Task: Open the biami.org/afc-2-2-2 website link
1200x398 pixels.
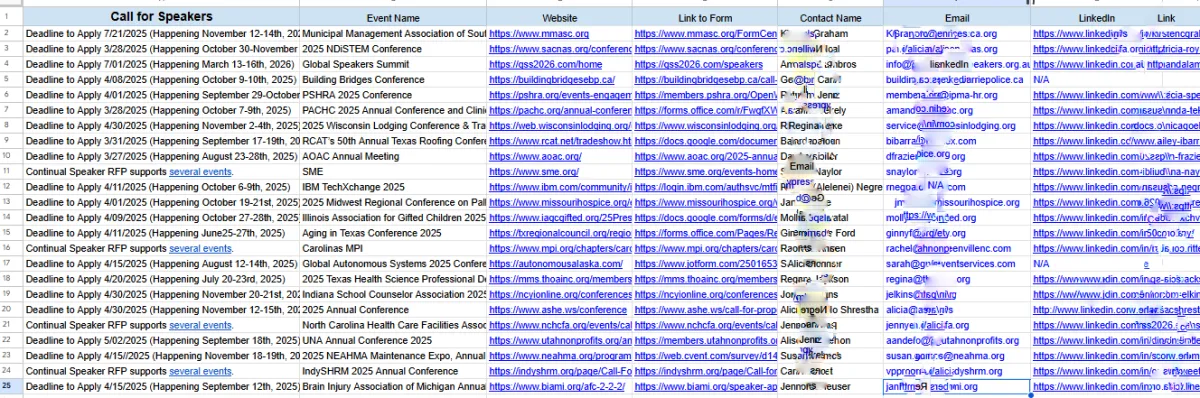Action: click(556, 386)
